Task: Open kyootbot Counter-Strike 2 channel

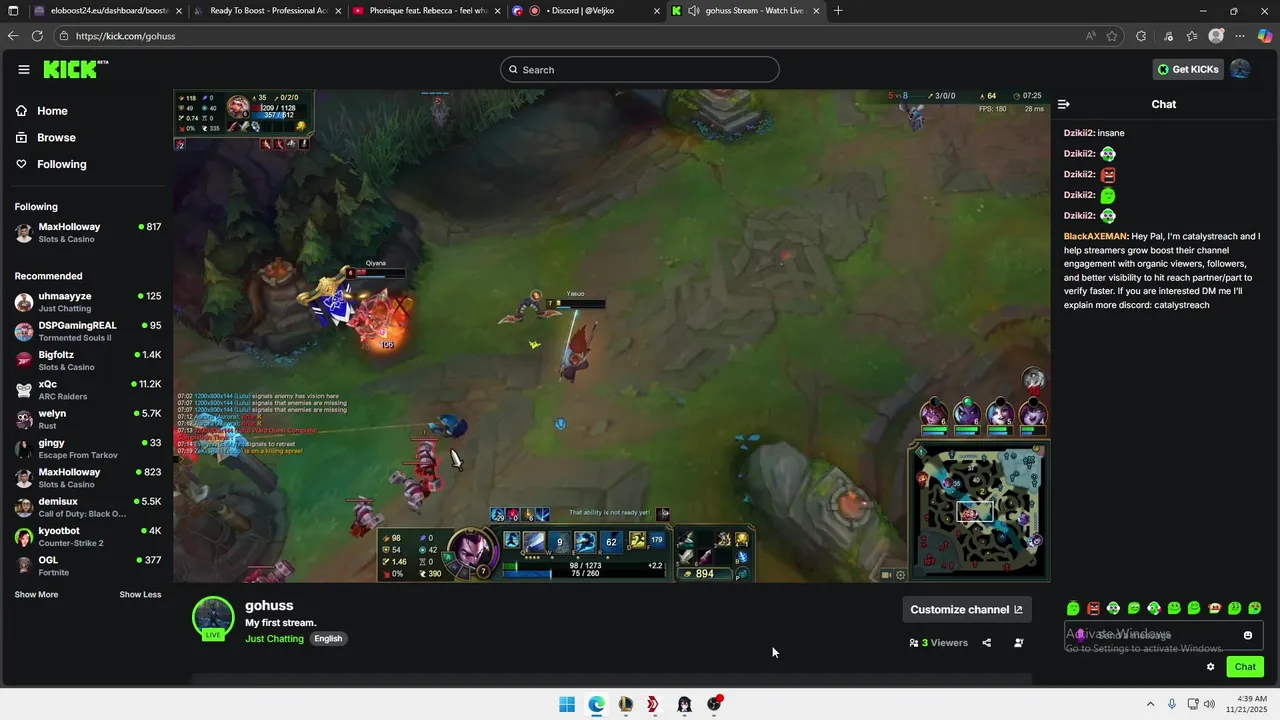Action: click(x=88, y=537)
